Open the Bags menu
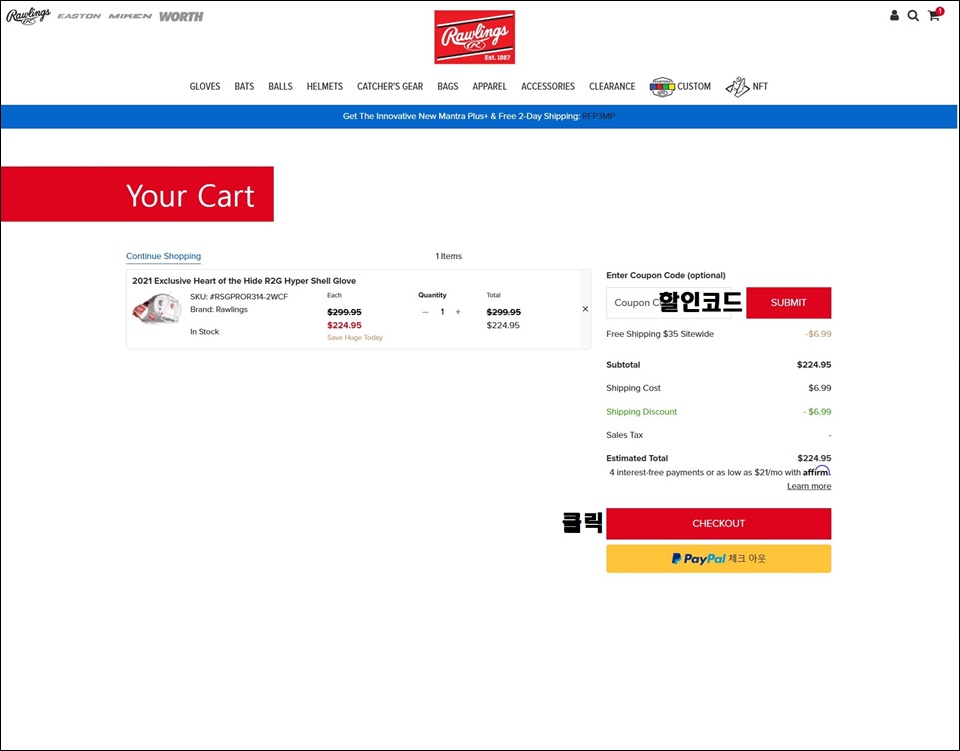Screen dimensions: 960x751 coord(448,86)
